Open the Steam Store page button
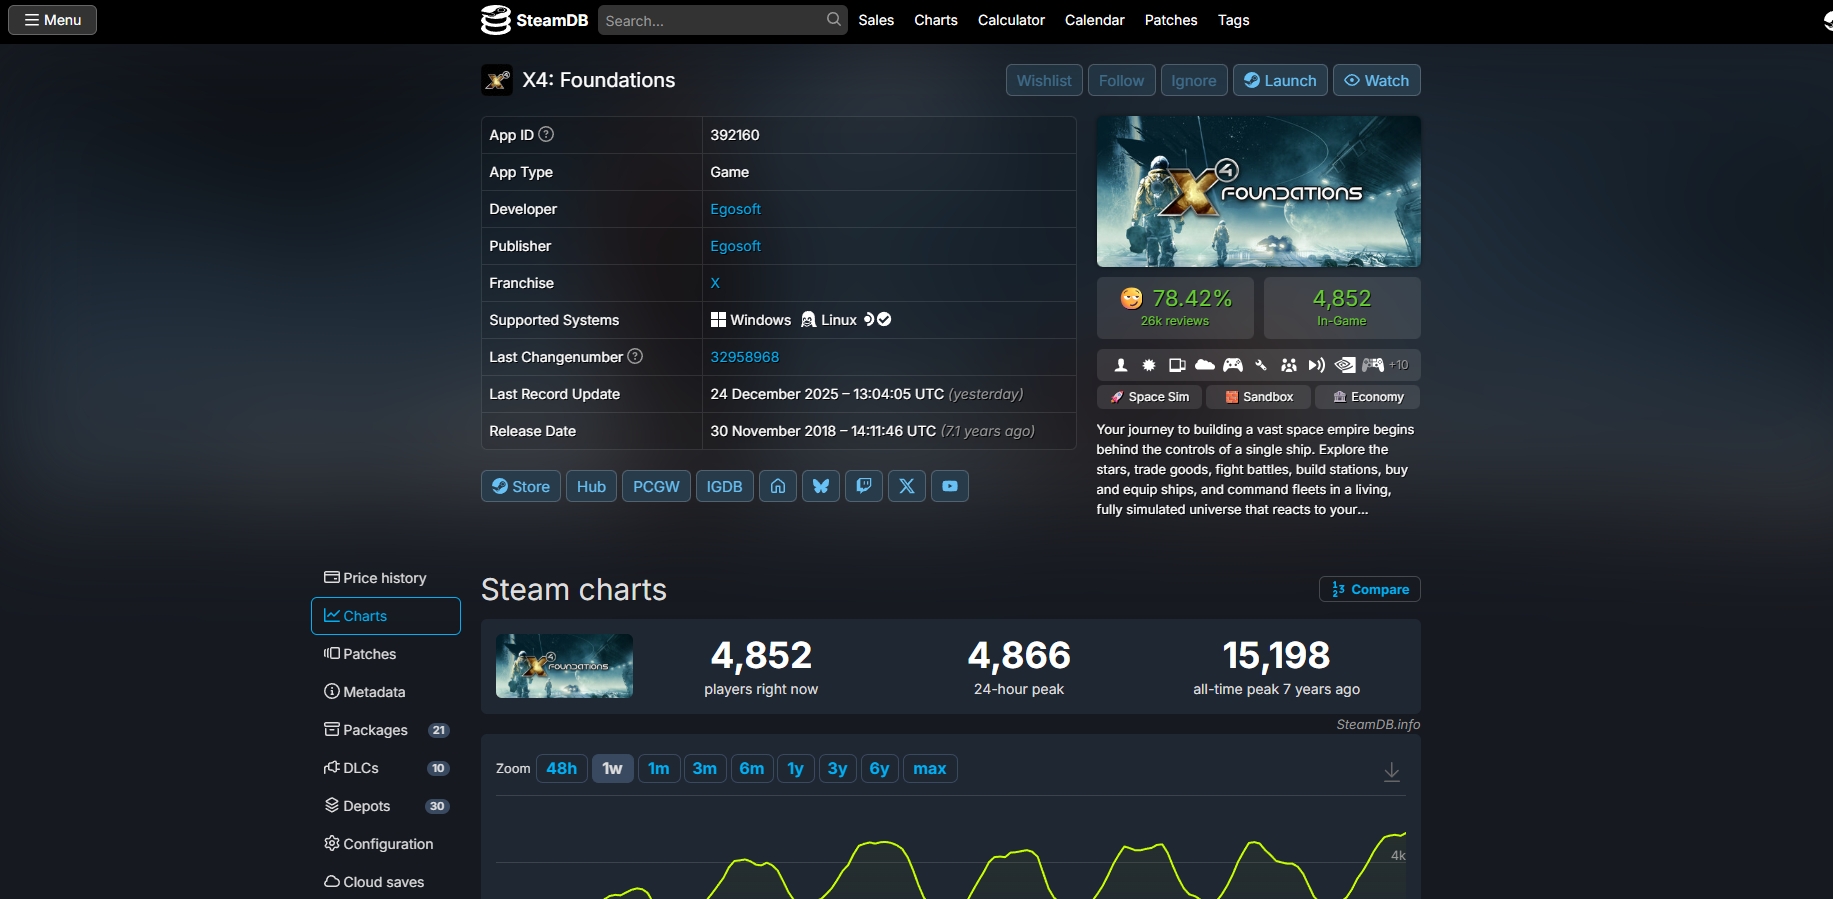The height and width of the screenshot is (899, 1833). (521, 486)
